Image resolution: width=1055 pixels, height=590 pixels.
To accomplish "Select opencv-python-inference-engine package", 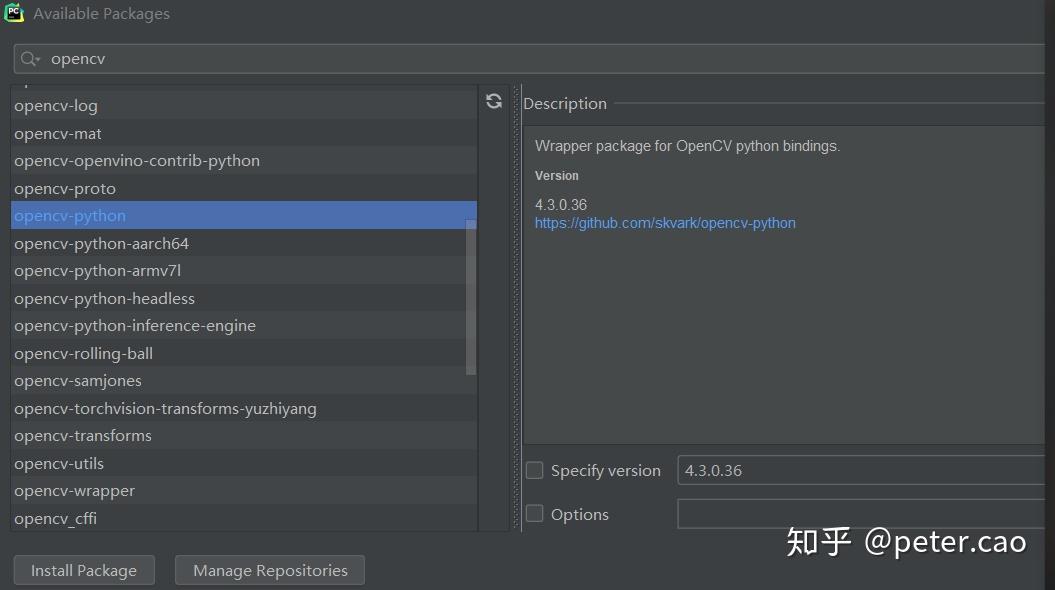I will coord(244,326).
